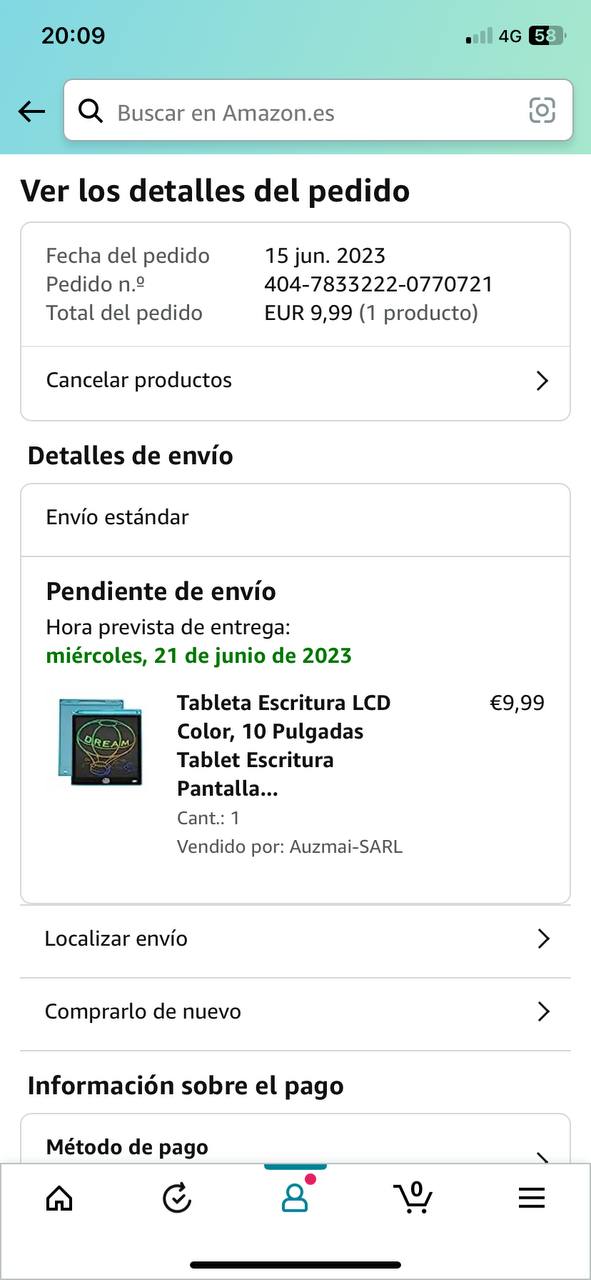
Task: Open the Buy Again refresh icon
Action: tap(177, 1197)
